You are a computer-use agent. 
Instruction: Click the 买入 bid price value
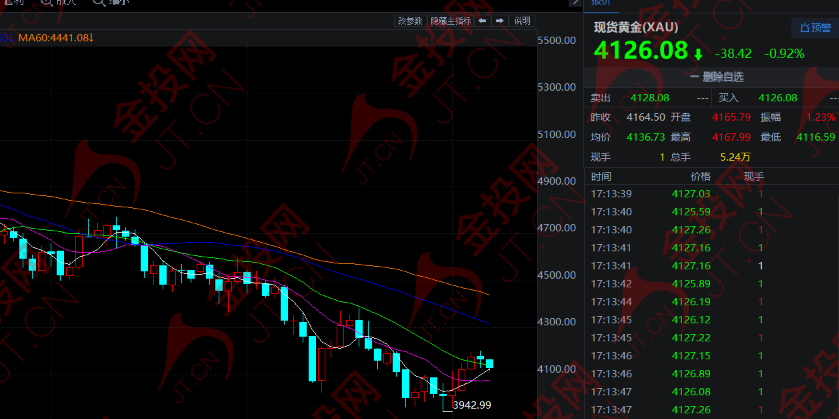click(778, 98)
